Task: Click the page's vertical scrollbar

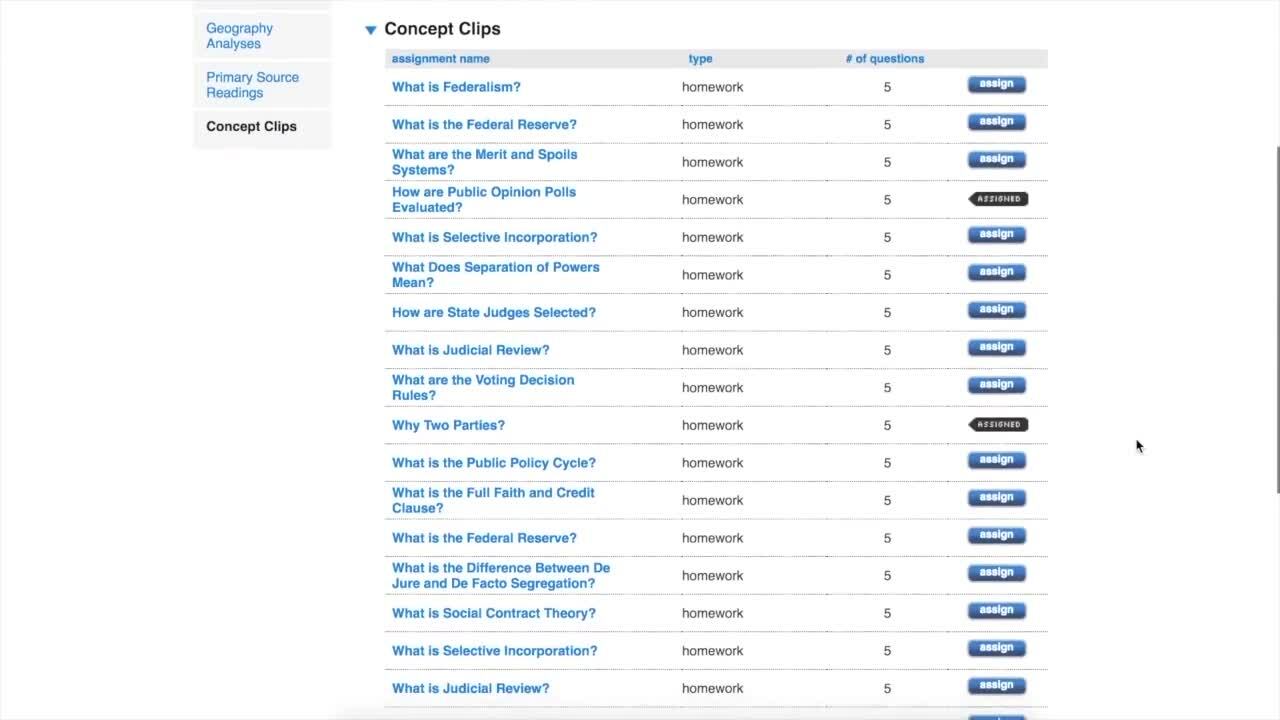Action: (1275, 320)
